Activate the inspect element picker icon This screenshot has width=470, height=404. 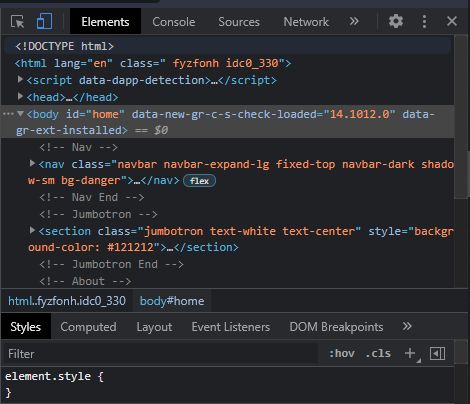(17, 22)
